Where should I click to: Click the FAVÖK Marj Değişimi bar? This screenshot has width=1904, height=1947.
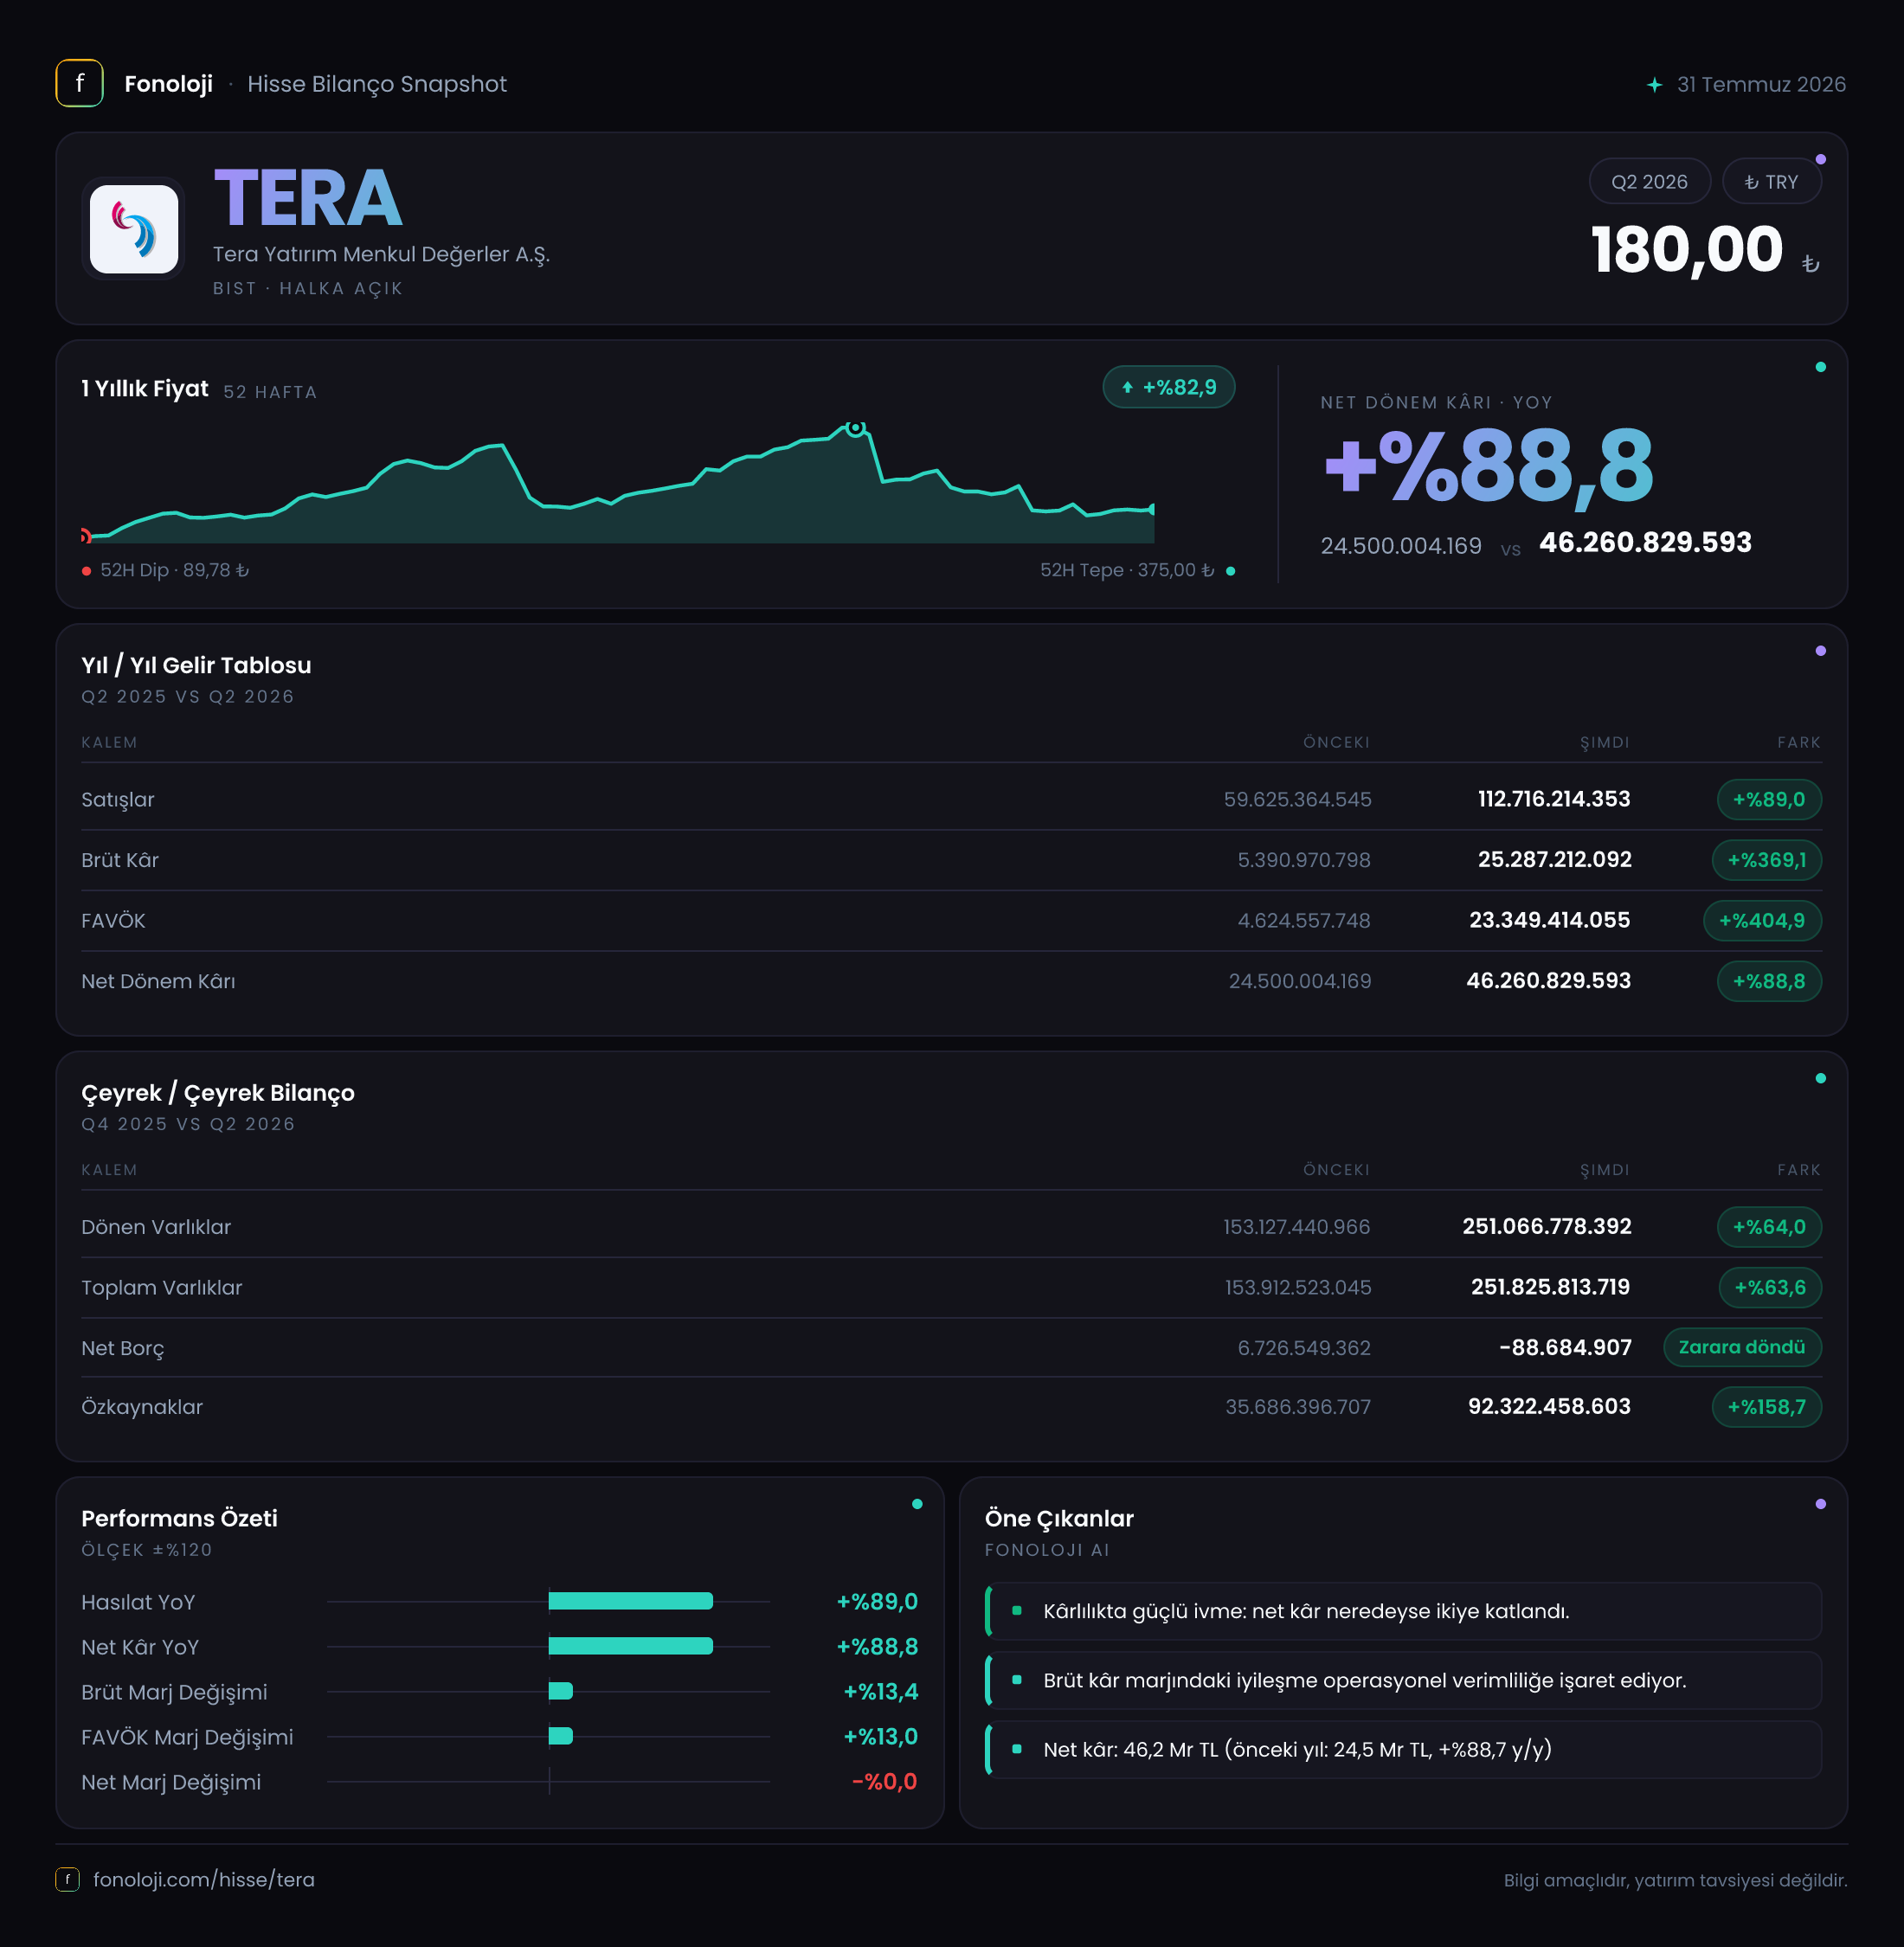[561, 1736]
